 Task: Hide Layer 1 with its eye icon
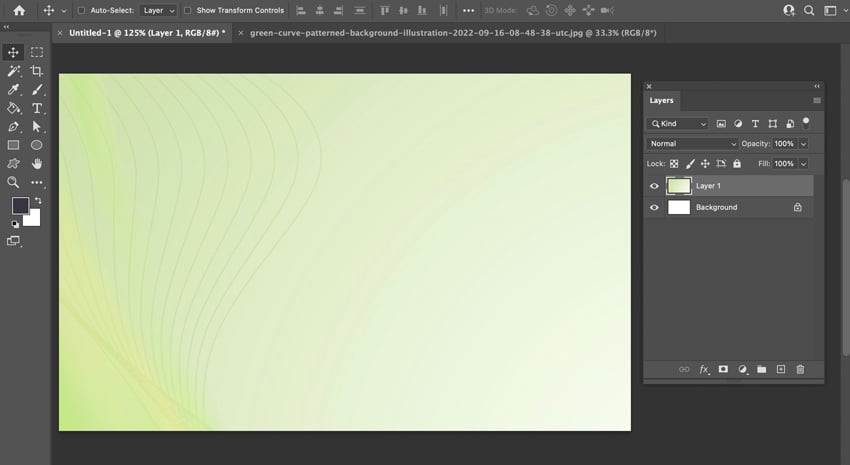point(654,186)
